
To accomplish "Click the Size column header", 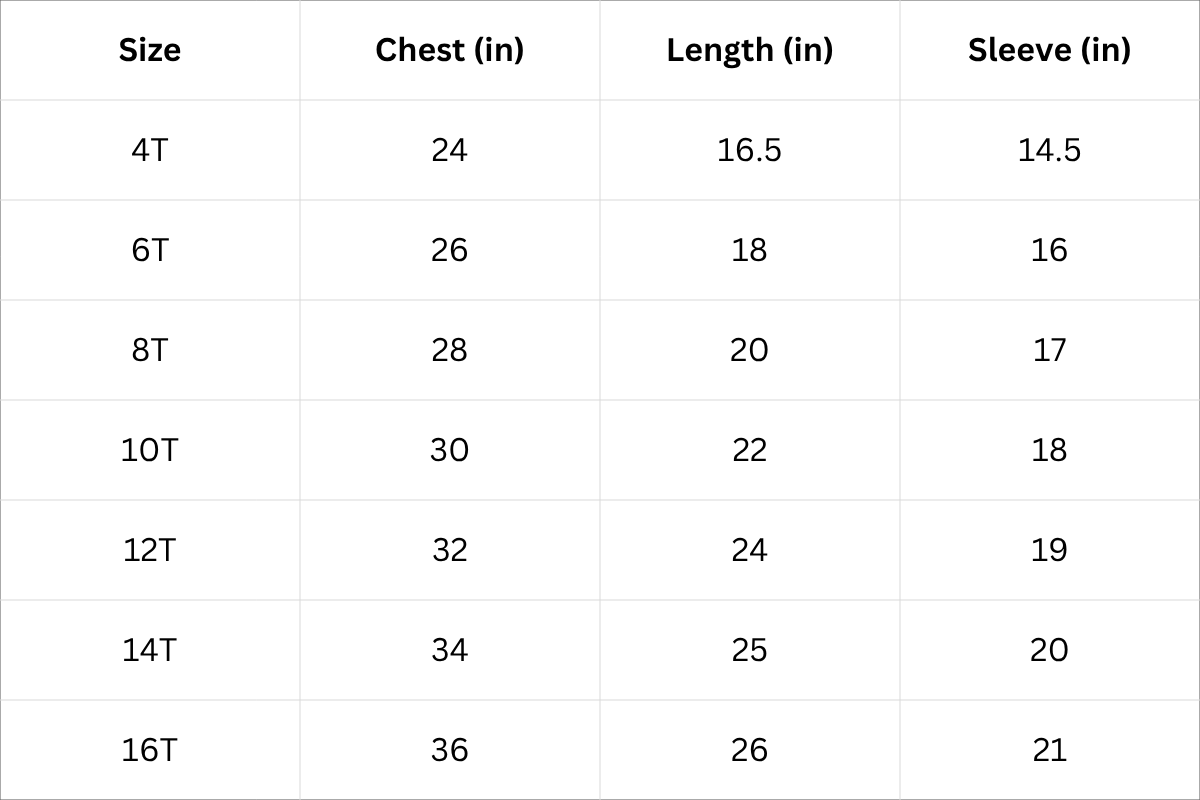I will point(150,50).
